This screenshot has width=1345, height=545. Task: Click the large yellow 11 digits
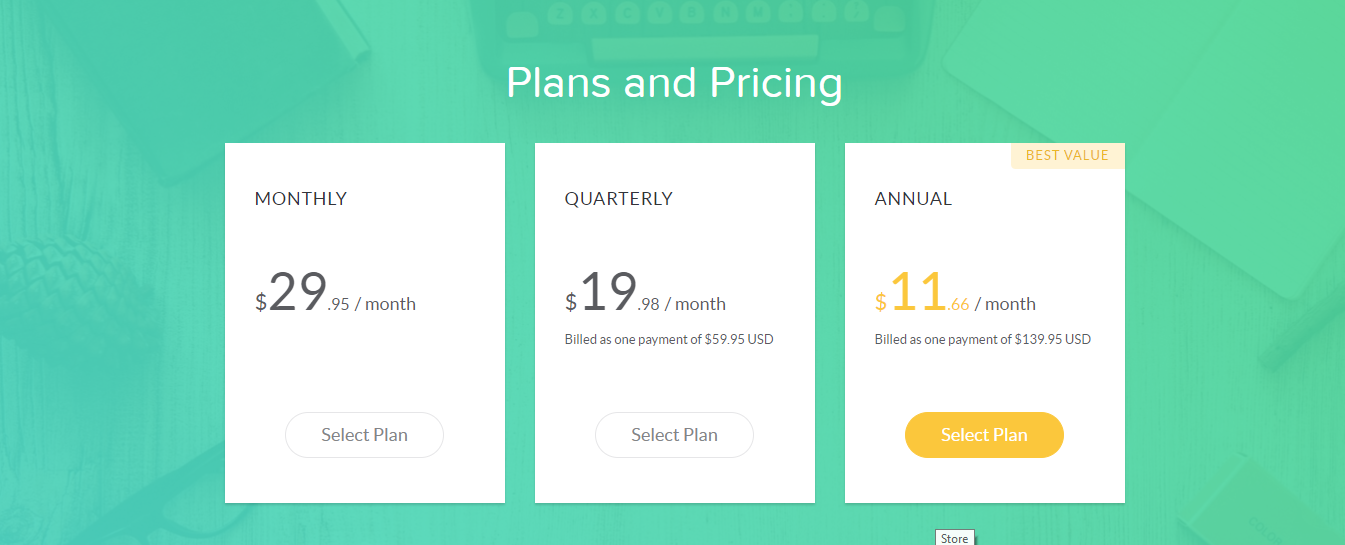[918, 294]
